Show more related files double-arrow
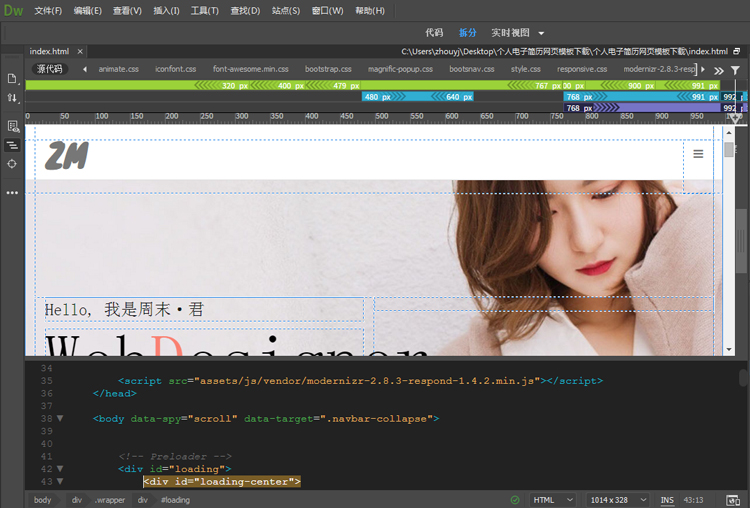Image resolution: width=750 pixels, height=508 pixels. click(718, 71)
